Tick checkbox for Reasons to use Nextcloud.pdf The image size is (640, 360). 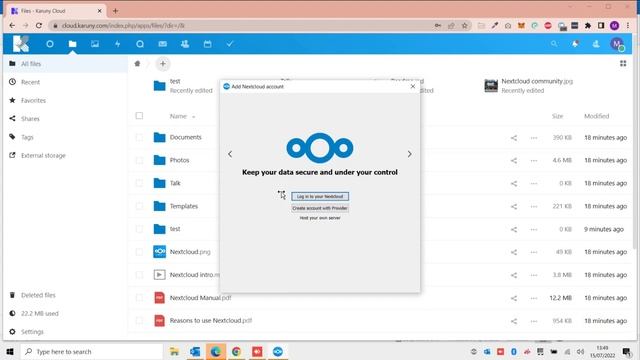(x=139, y=321)
